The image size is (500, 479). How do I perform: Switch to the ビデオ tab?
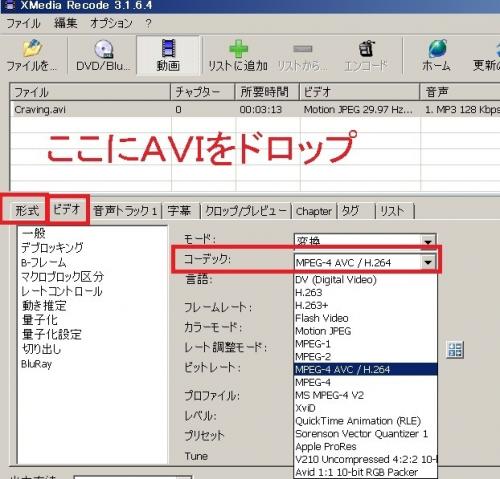point(67,209)
